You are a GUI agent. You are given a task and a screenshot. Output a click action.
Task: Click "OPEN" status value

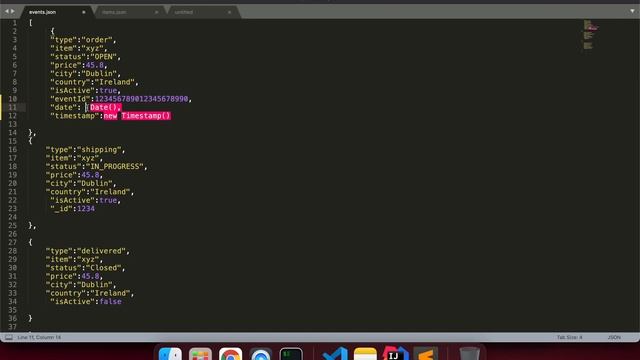pos(104,57)
